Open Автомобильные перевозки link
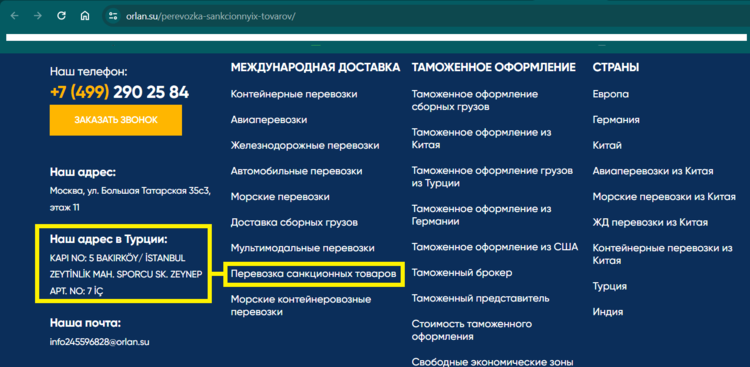Image resolution: width=750 pixels, height=367 pixels. (296, 171)
